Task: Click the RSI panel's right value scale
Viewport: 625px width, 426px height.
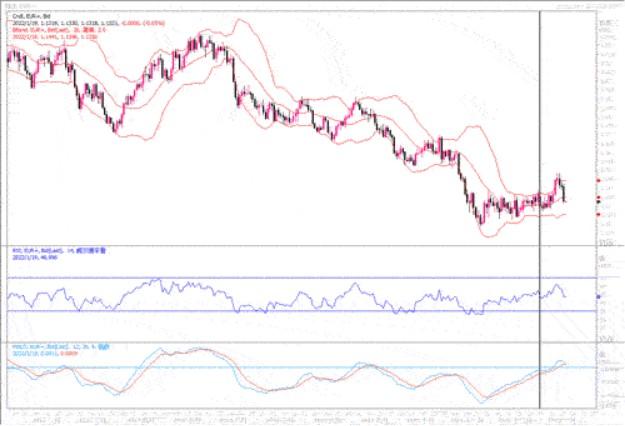Action: (x=606, y=295)
